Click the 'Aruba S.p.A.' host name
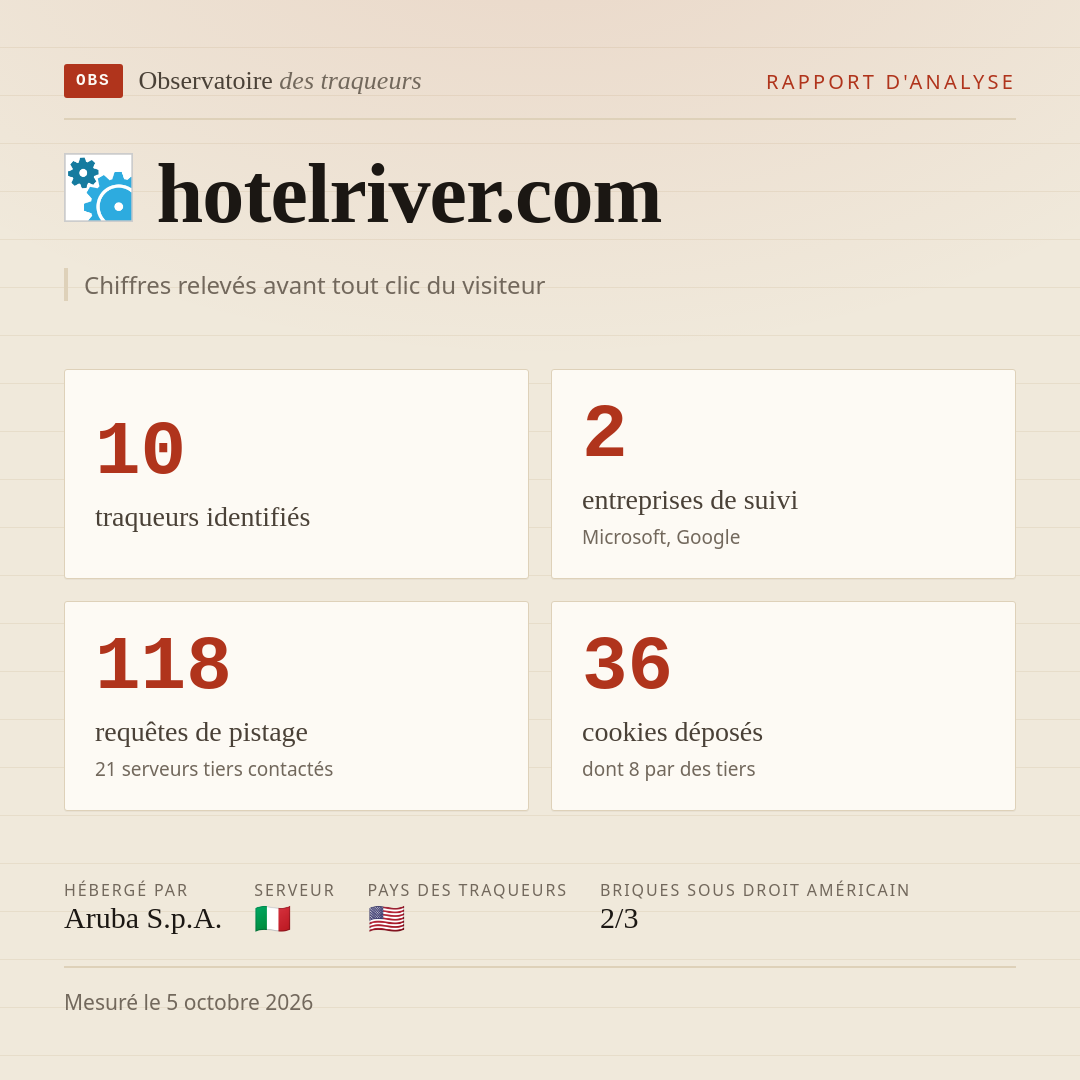The width and height of the screenshot is (1080, 1080). pos(143,918)
